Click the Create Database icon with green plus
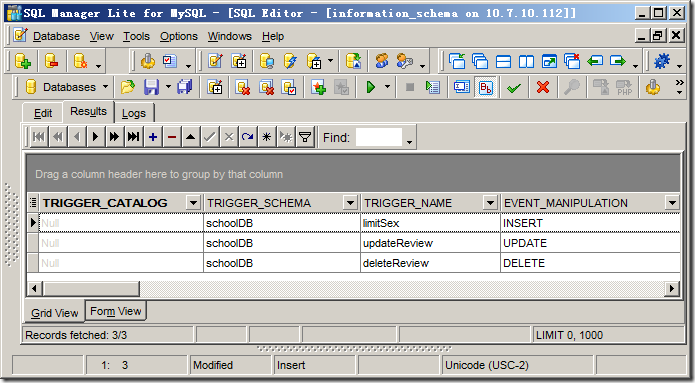 pyautogui.click(x=22, y=61)
